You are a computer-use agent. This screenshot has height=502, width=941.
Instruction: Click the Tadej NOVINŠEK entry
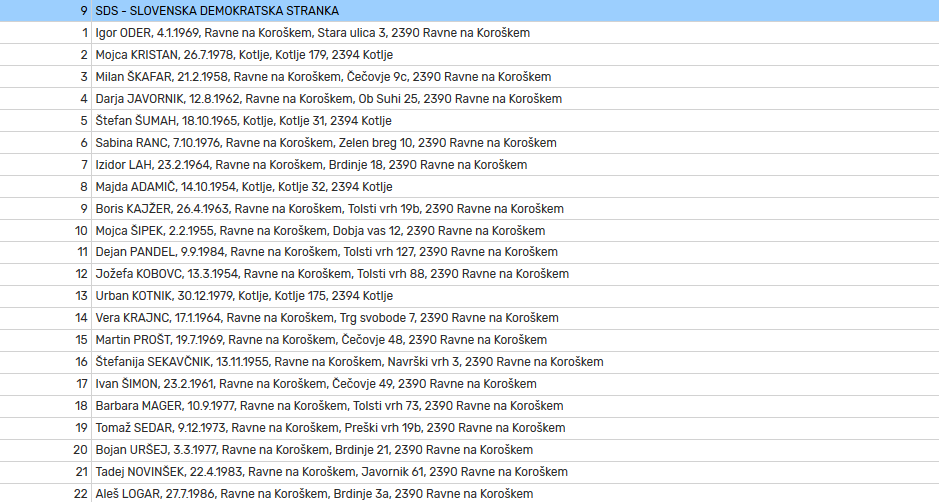470,472
